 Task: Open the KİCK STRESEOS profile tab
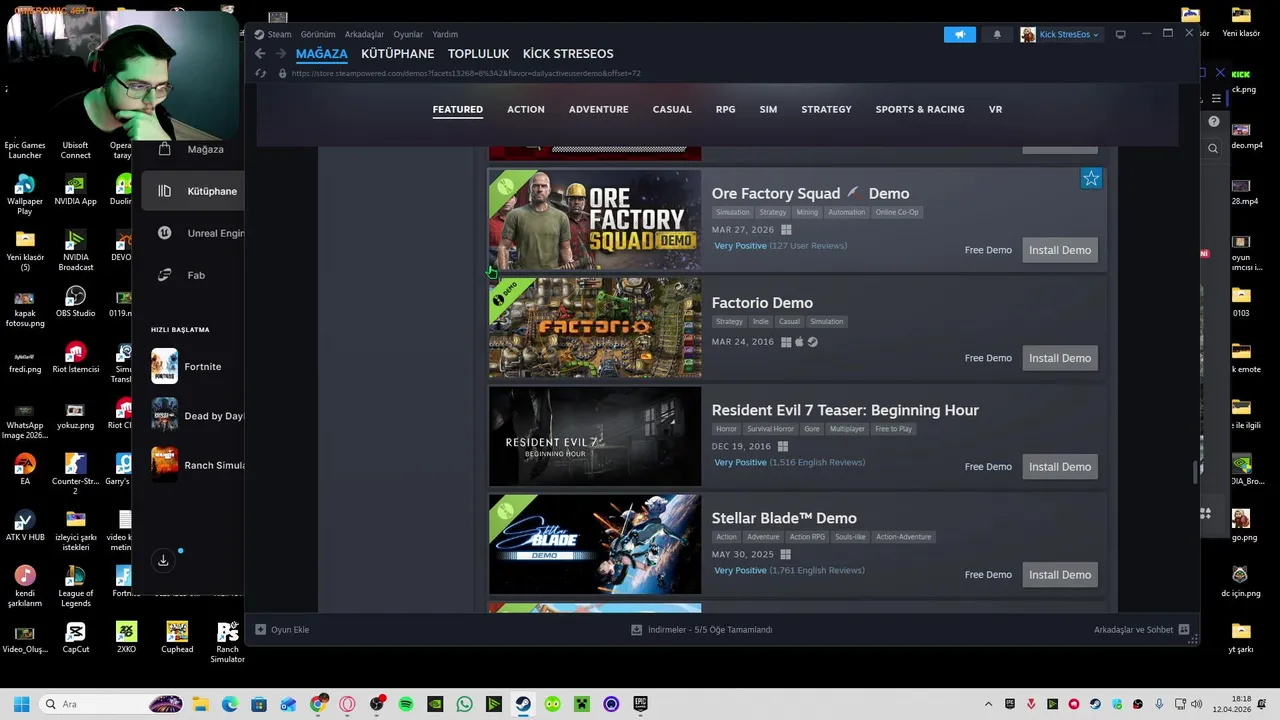[568, 54]
